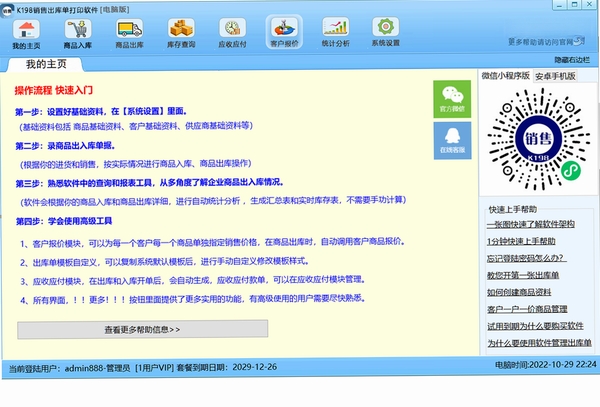Image resolution: width=600 pixels, height=407 pixels.
Task: Open 为什么要使用软件管理出库单 link
Action: coord(539,343)
